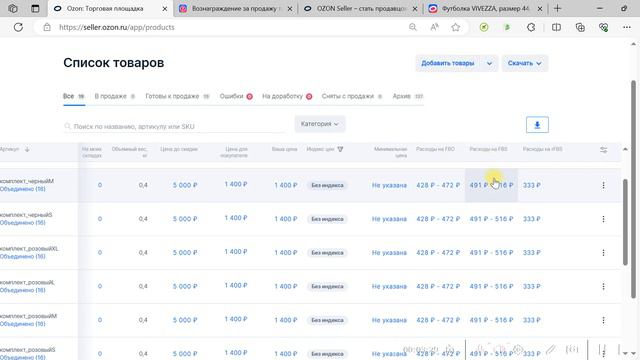
Task: Open Объединено (16) link under комплект_розовыйM
Action: pos(23,324)
